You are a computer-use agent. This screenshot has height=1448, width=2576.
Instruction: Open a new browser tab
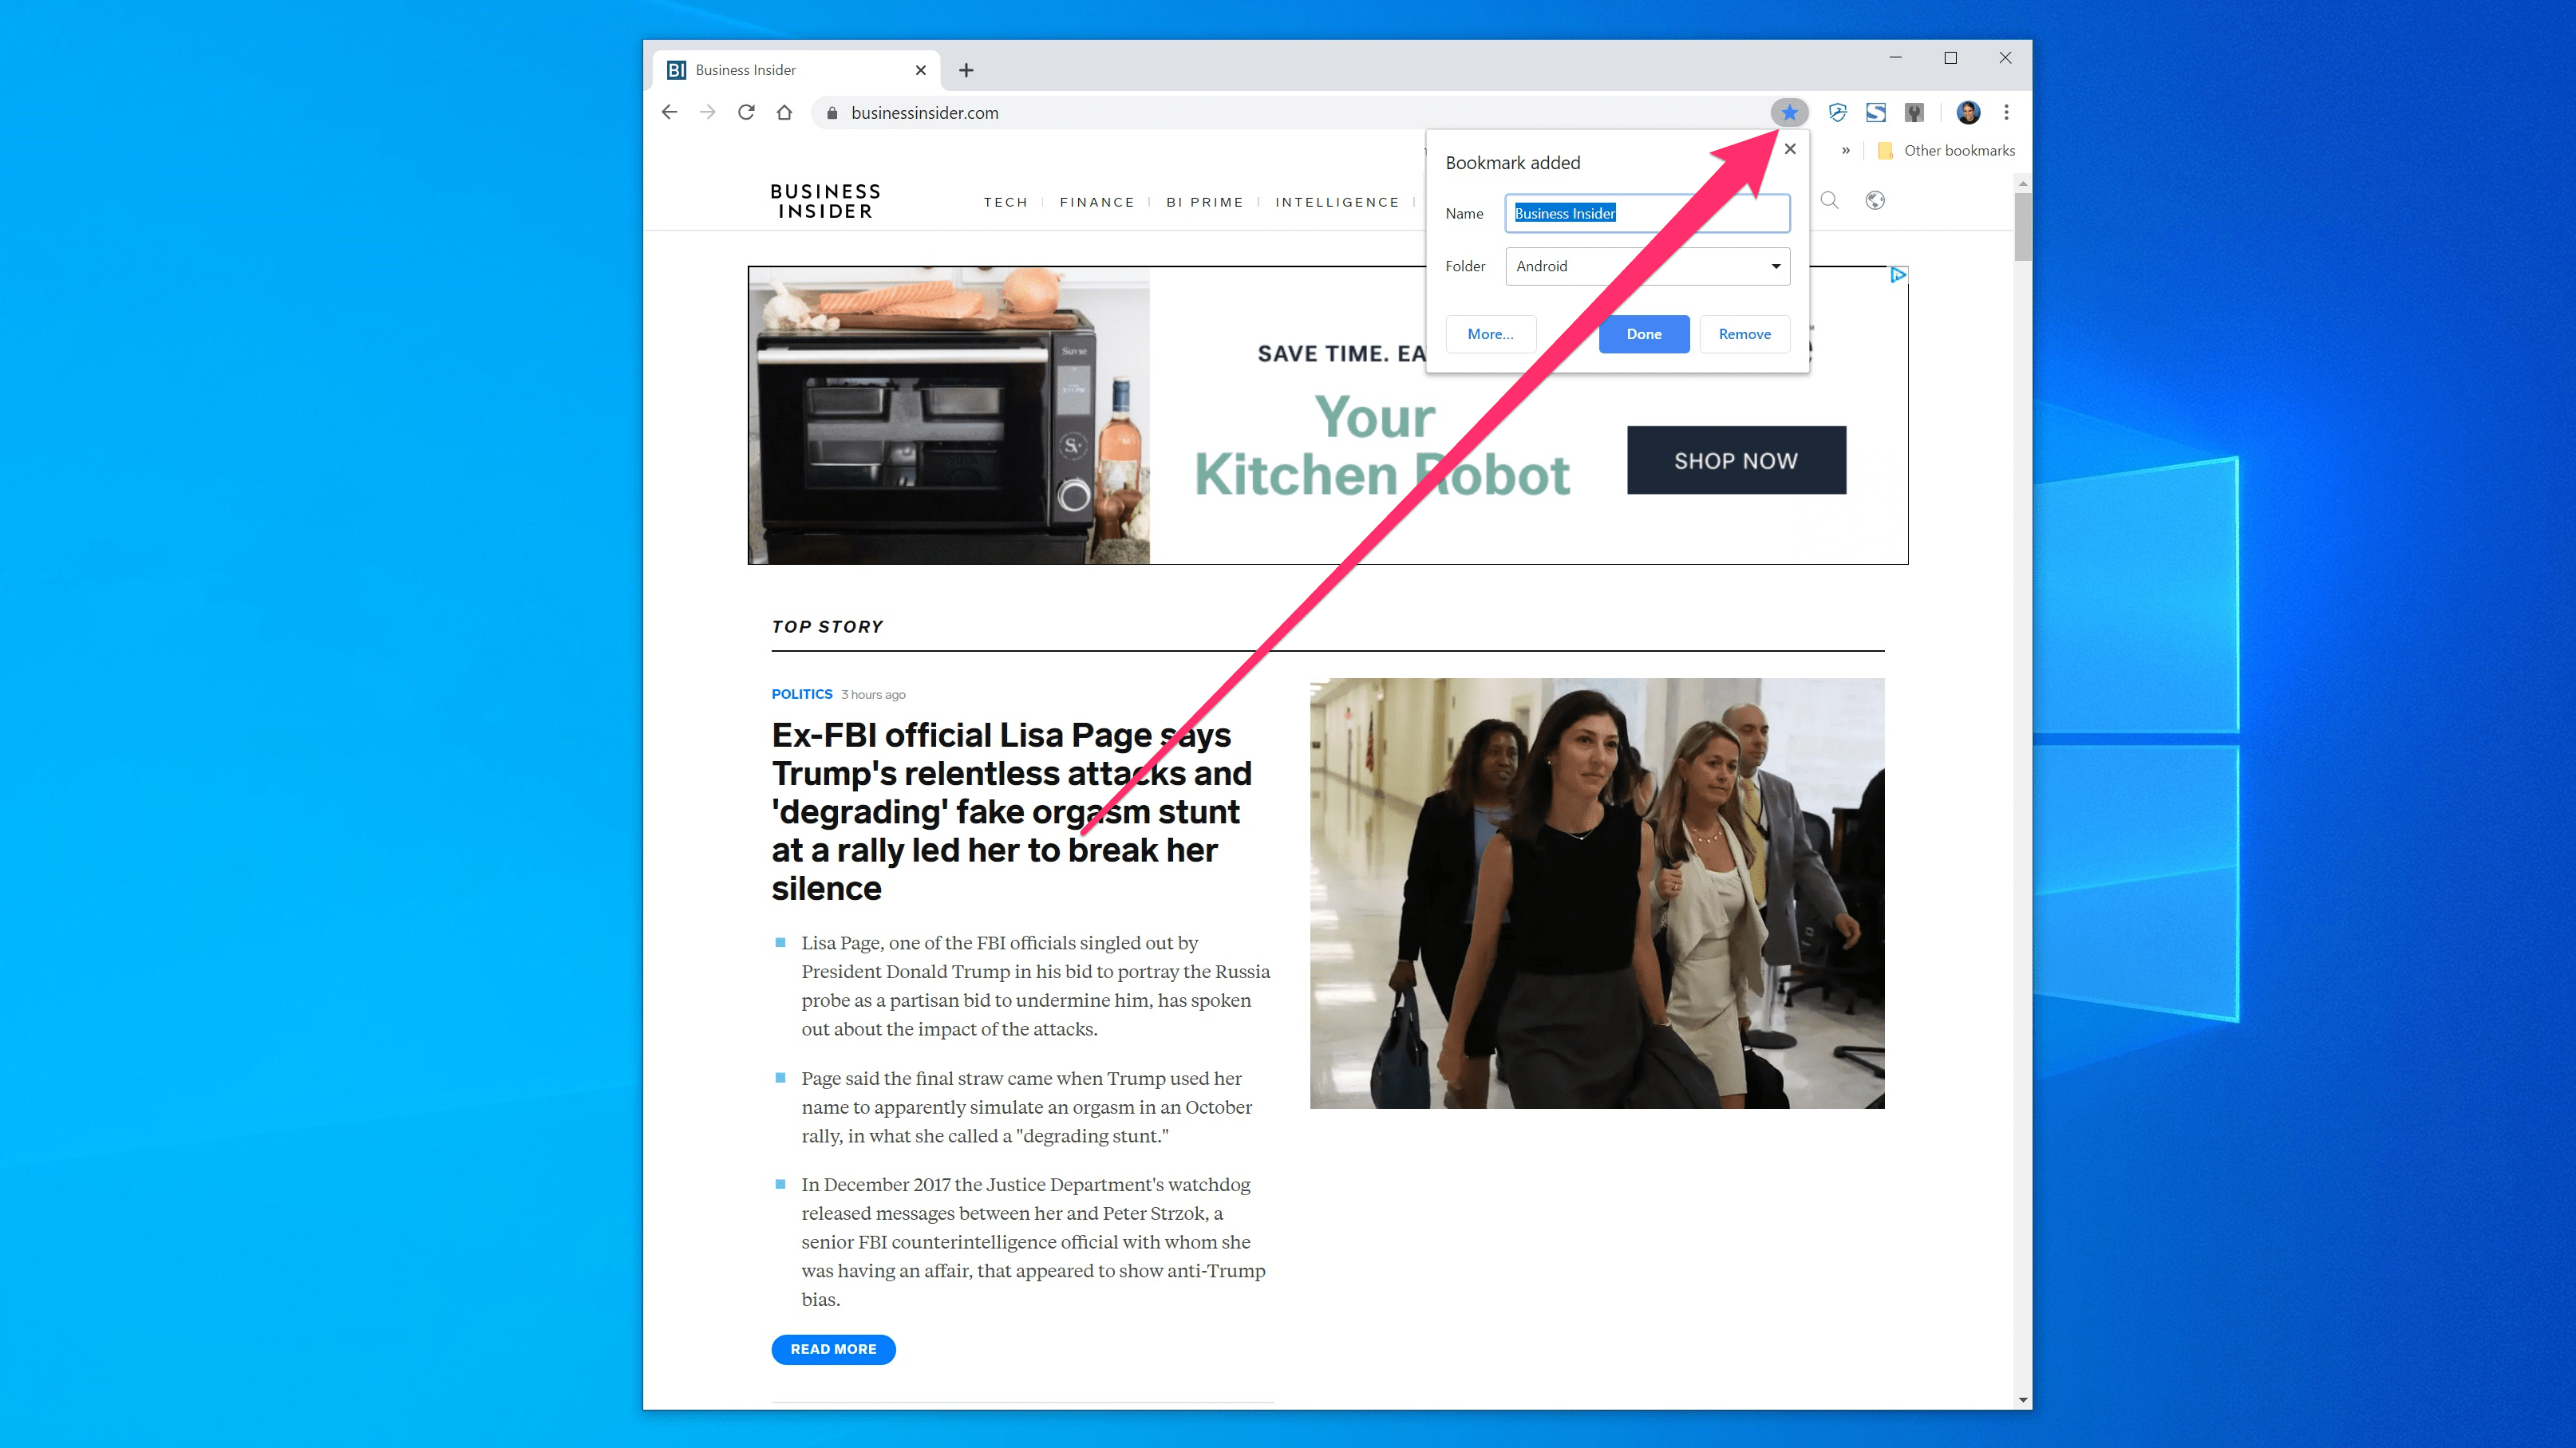[x=966, y=70]
